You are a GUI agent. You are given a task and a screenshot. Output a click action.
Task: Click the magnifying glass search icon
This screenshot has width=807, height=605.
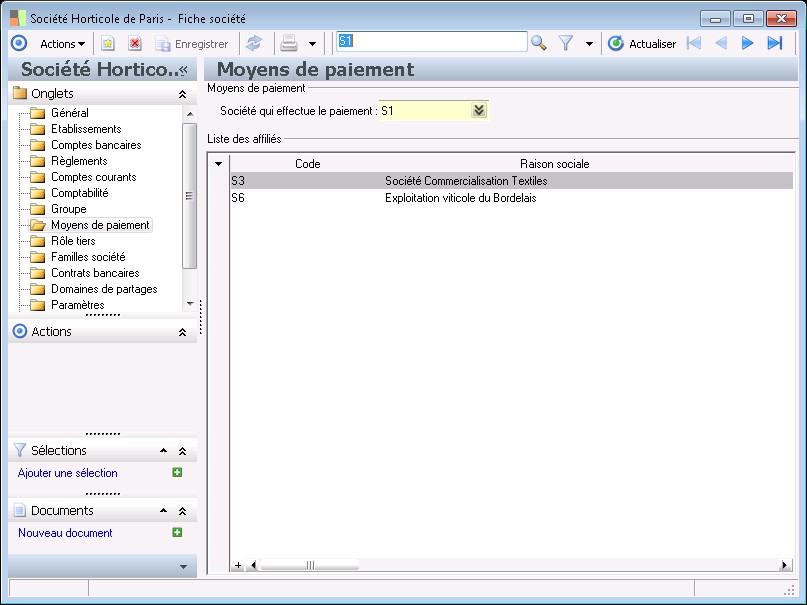pyautogui.click(x=538, y=43)
